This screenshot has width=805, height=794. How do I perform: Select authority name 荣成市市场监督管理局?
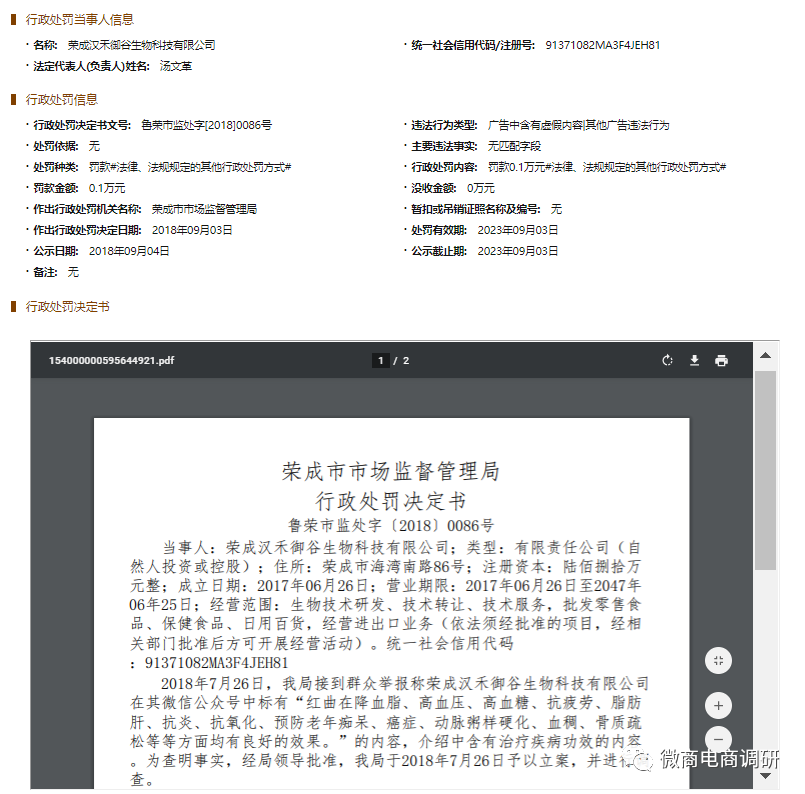204,209
